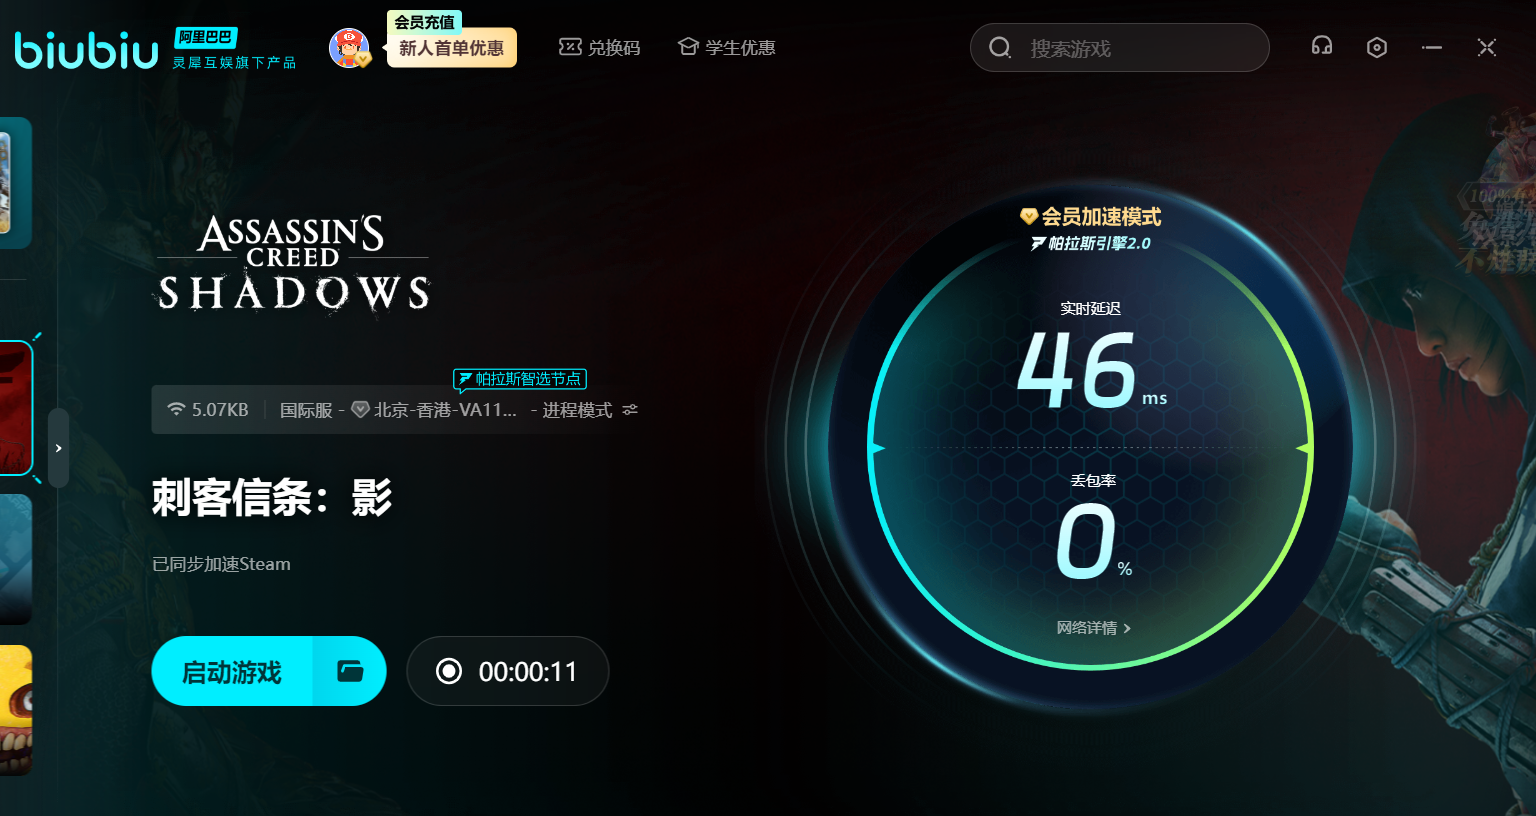
Task: Click the search magnifier icon
Action: pos(1000,48)
